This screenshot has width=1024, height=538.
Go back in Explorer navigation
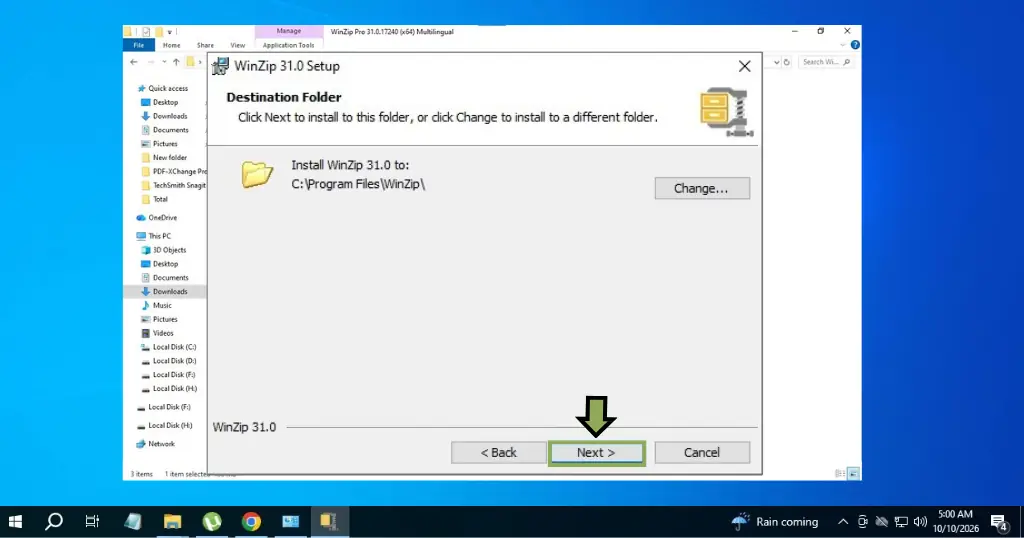click(x=134, y=62)
